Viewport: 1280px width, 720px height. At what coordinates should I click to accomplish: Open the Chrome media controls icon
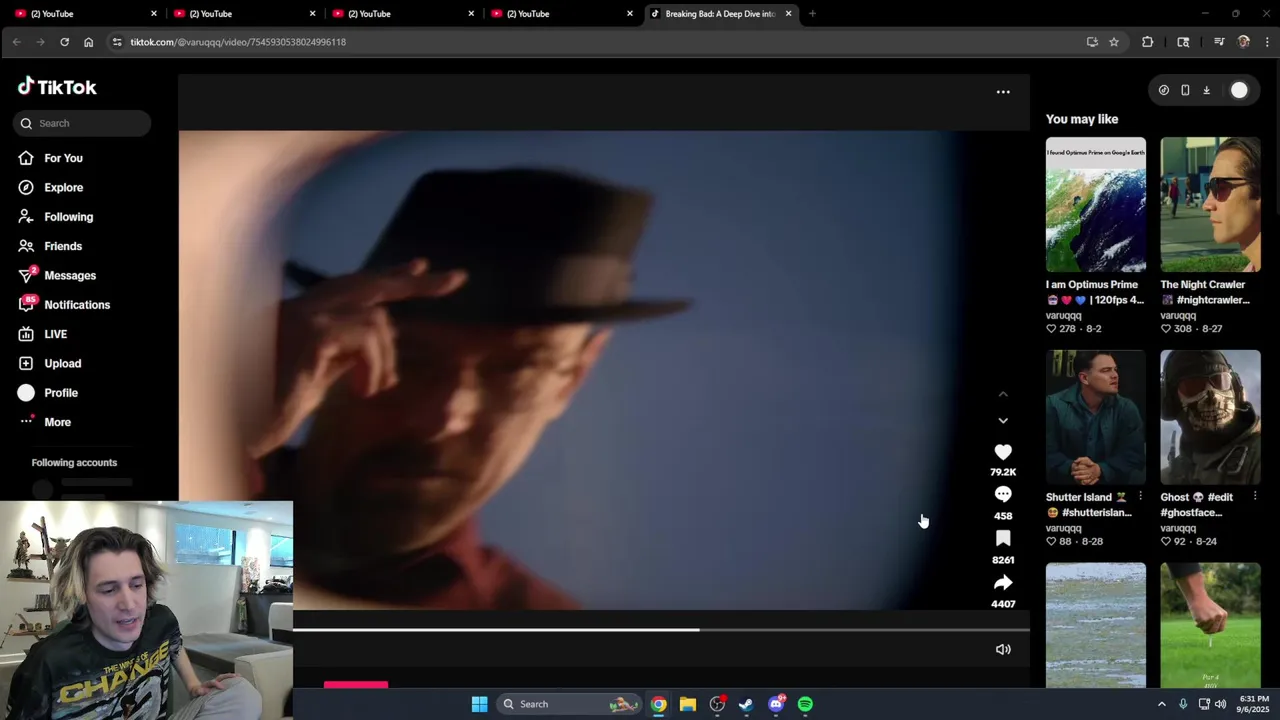point(1219,42)
